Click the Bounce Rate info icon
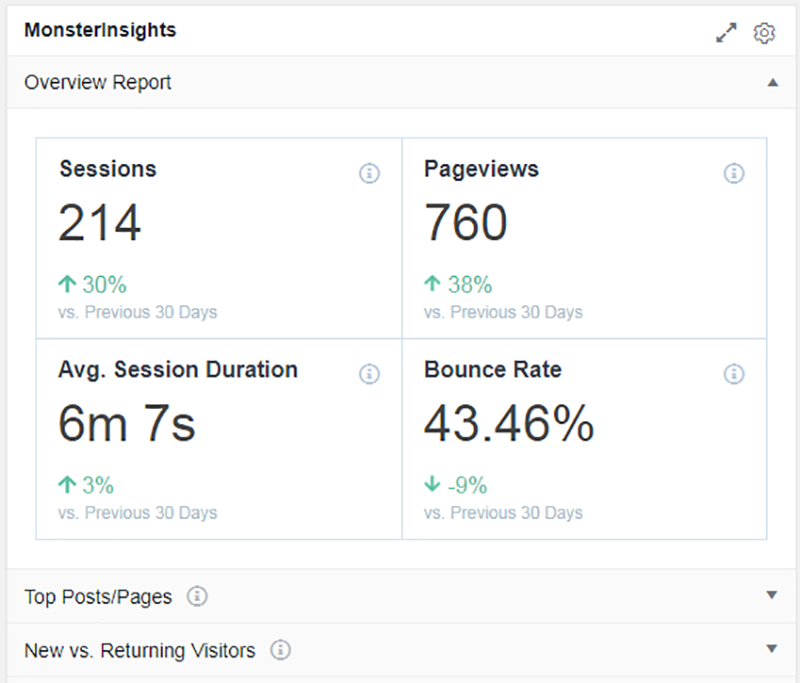This screenshot has height=683, width=800. pyautogui.click(x=734, y=374)
